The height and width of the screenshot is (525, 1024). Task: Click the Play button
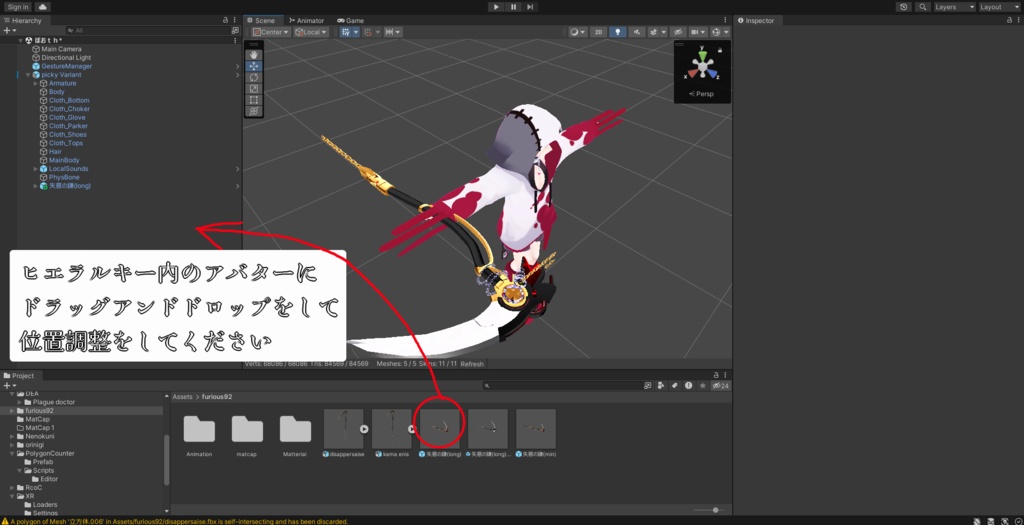pyautogui.click(x=496, y=7)
